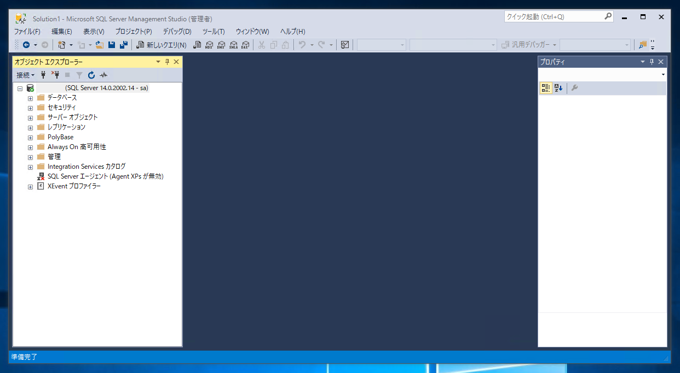The image size is (680, 373).
Task: Expand the データベース folder node
Action: coord(30,98)
